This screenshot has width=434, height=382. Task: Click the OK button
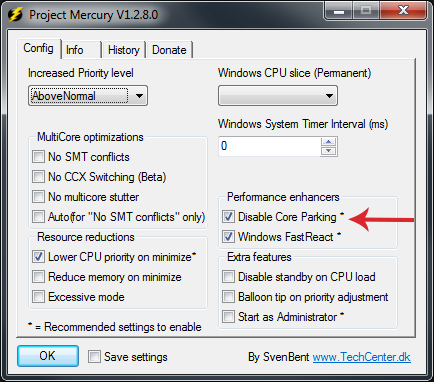(x=48, y=356)
